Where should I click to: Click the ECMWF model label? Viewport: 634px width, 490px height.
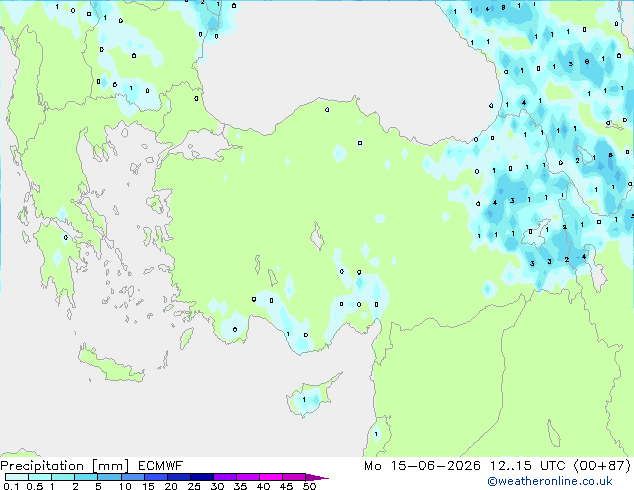161,466
